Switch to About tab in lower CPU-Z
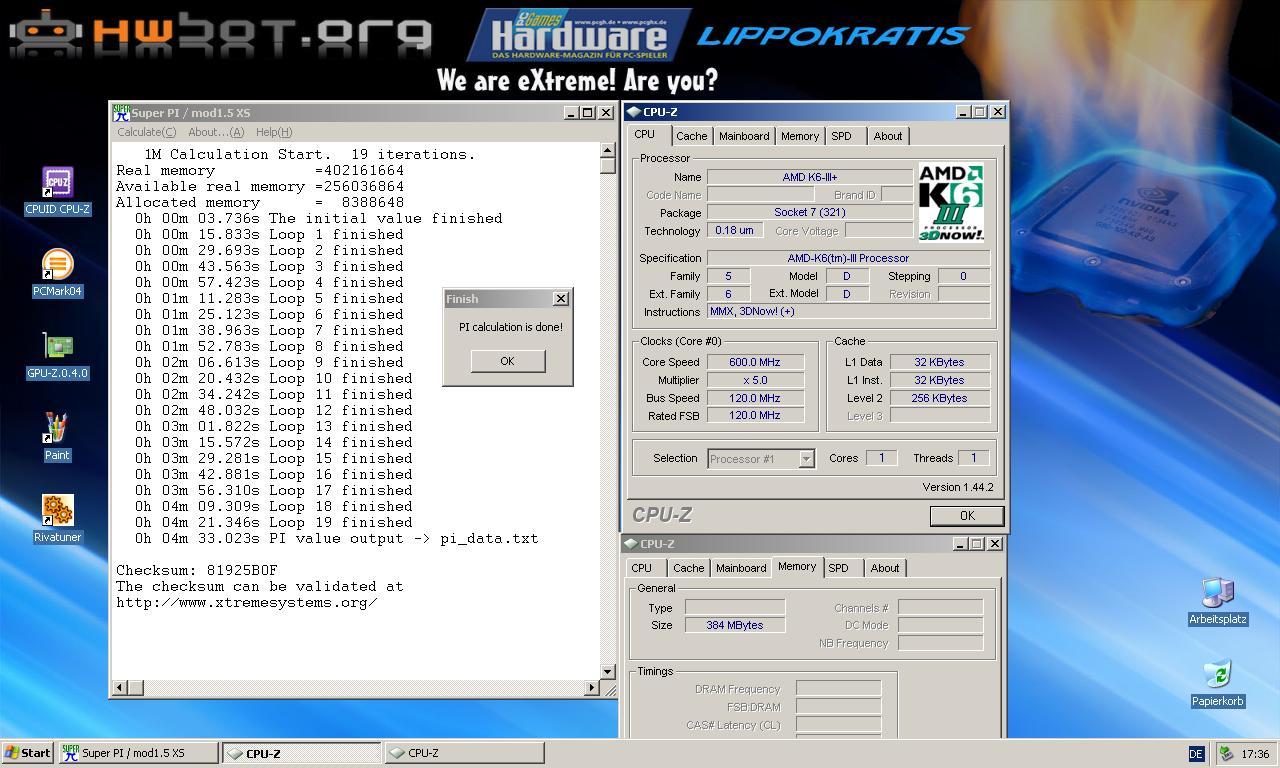Viewport: 1280px width, 768px height. point(884,568)
